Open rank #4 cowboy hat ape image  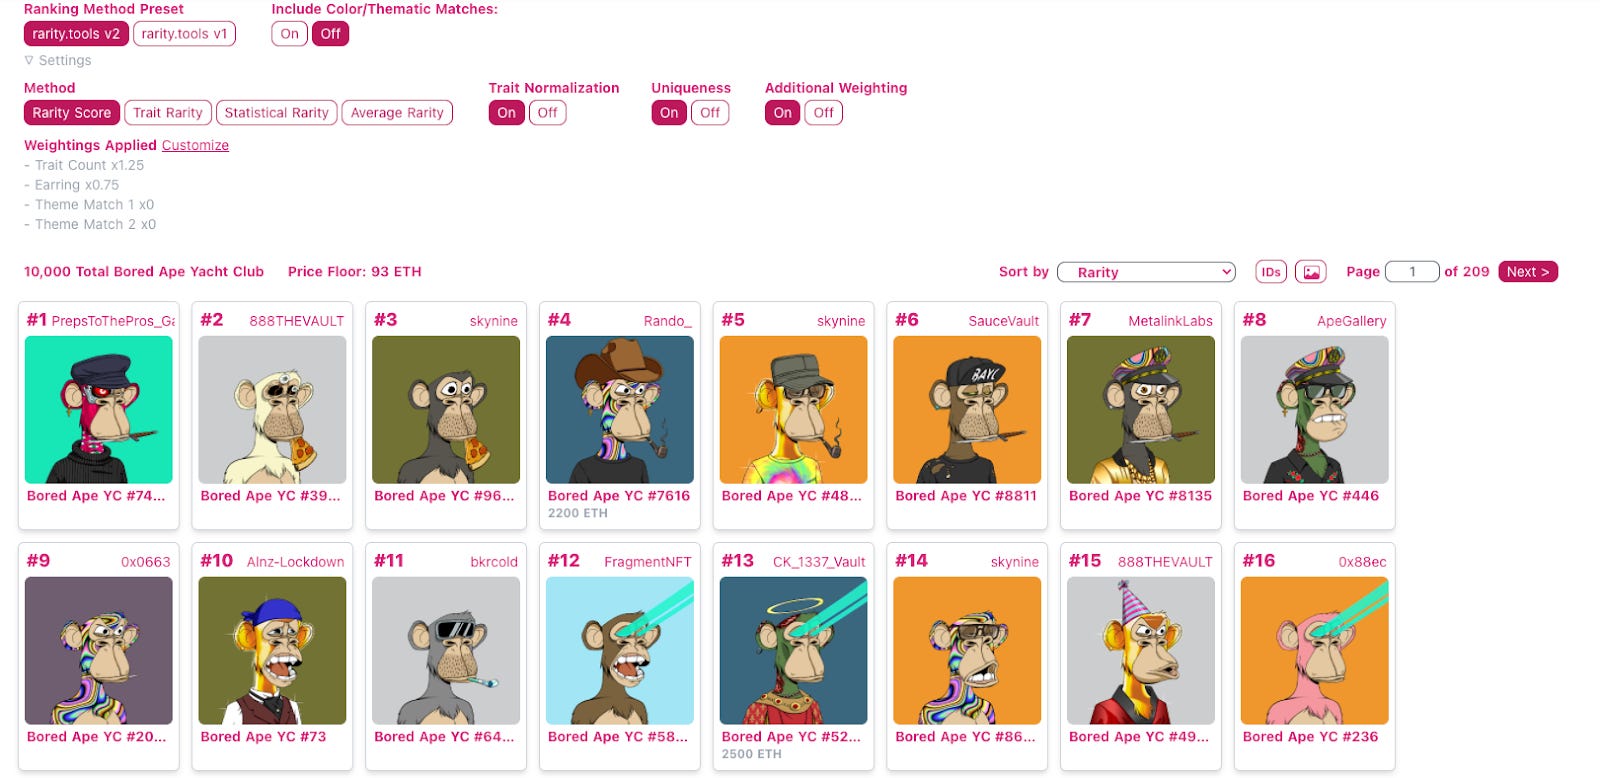pos(620,410)
